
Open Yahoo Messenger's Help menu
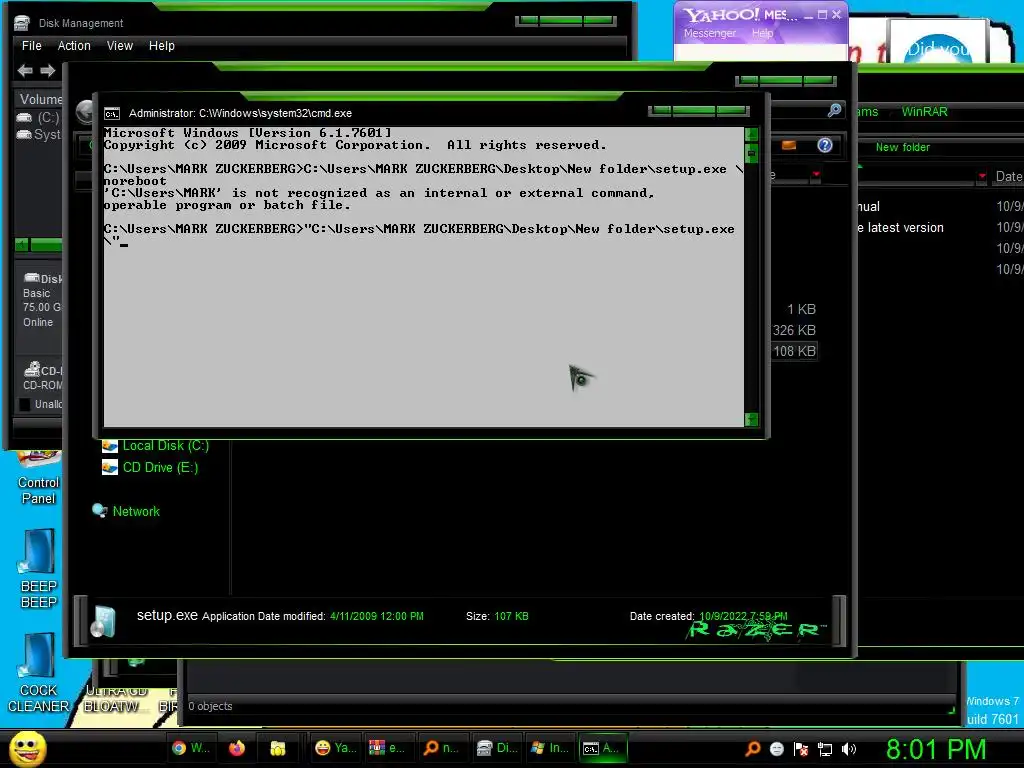(762, 33)
